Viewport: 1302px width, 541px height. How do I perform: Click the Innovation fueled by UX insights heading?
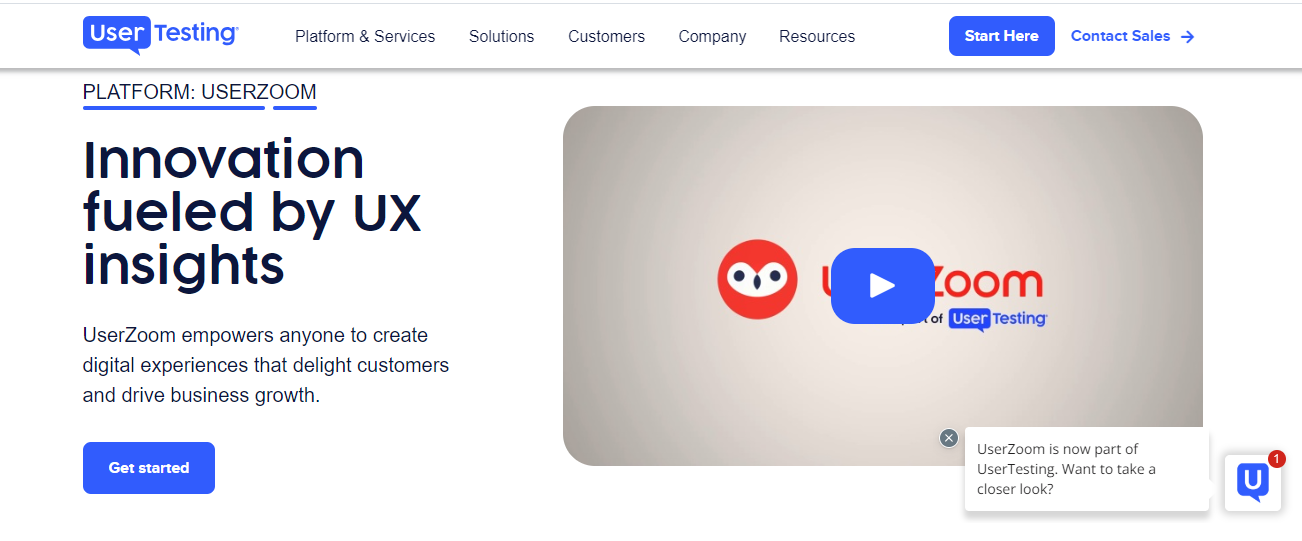pos(252,212)
